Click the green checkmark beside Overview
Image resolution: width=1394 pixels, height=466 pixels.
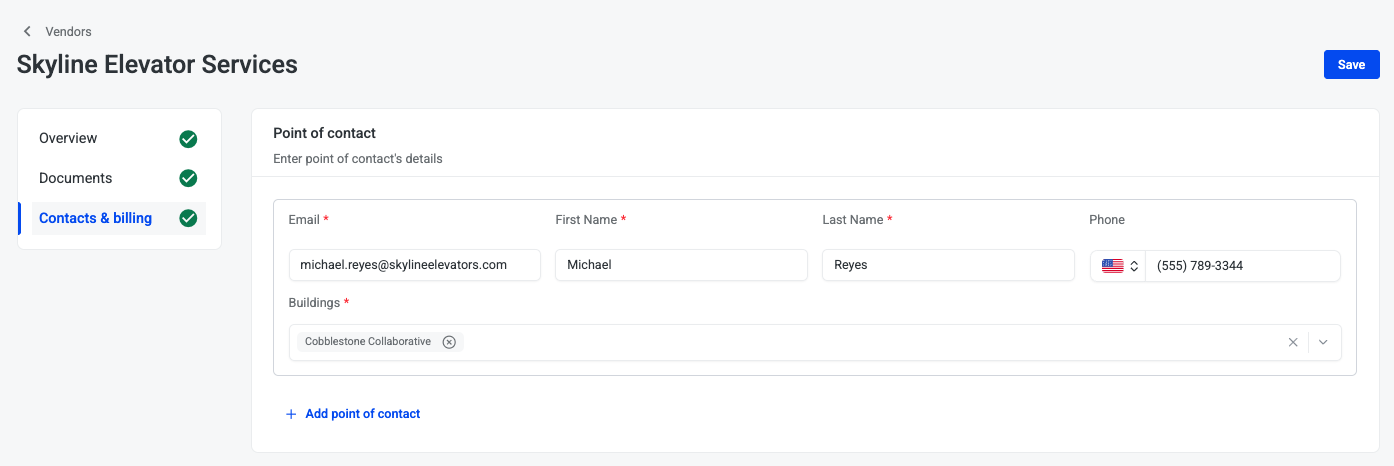pyautogui.click(x=188, y=139)
